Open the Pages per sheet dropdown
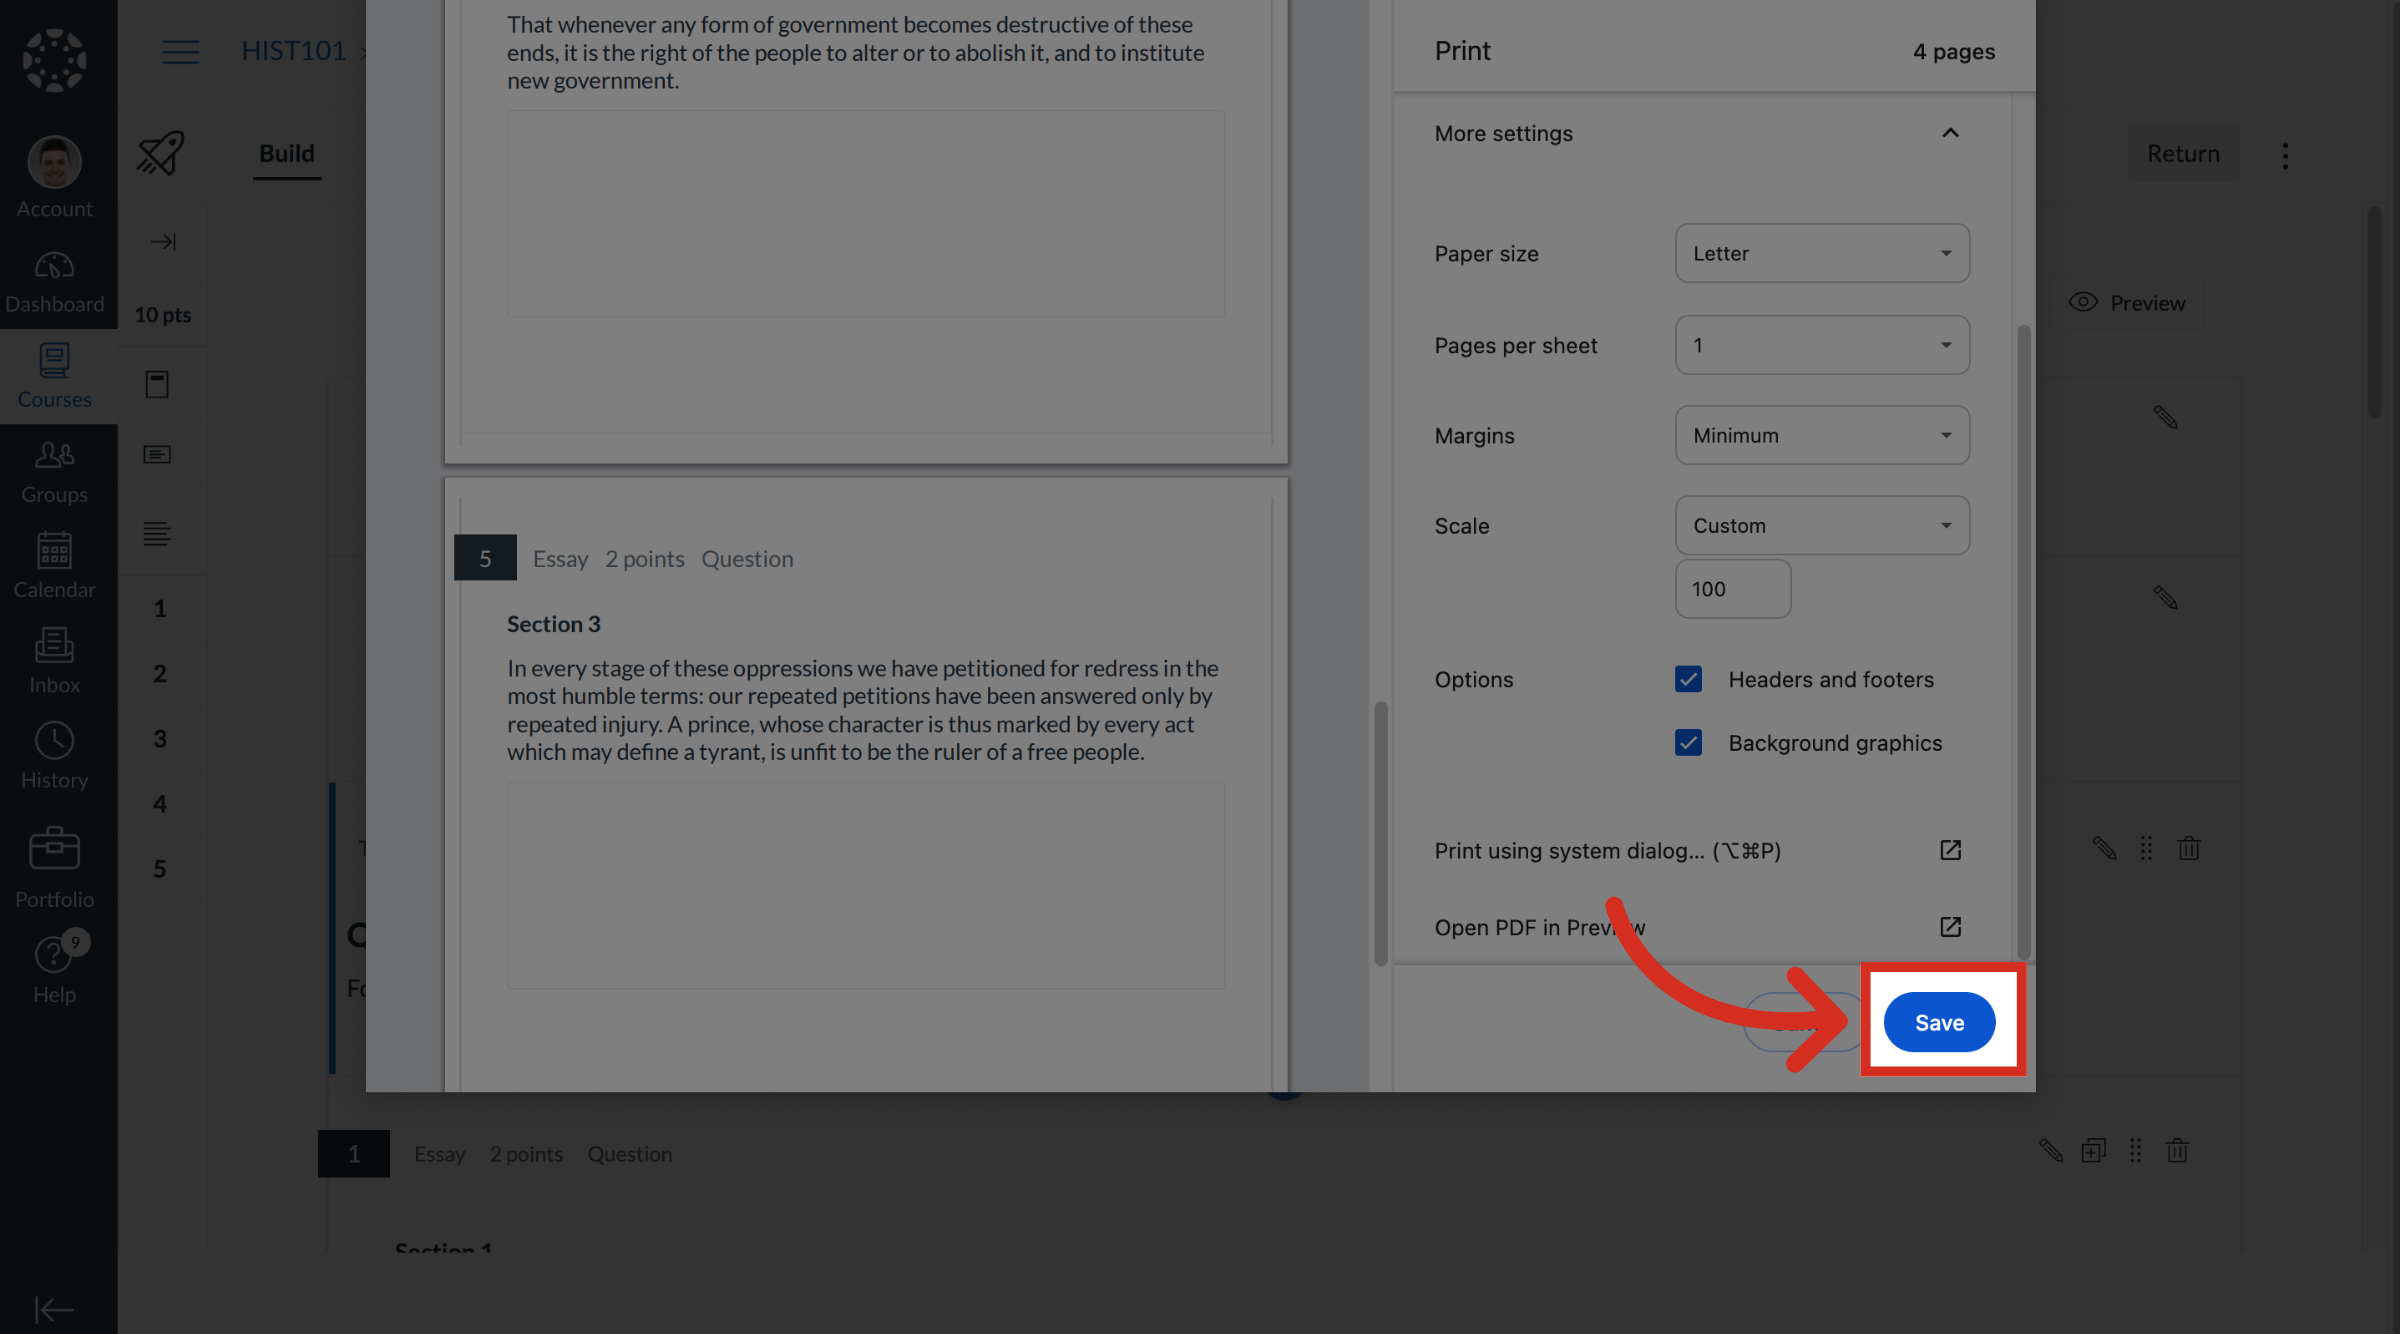2400x1334 pixels. 1822,345
